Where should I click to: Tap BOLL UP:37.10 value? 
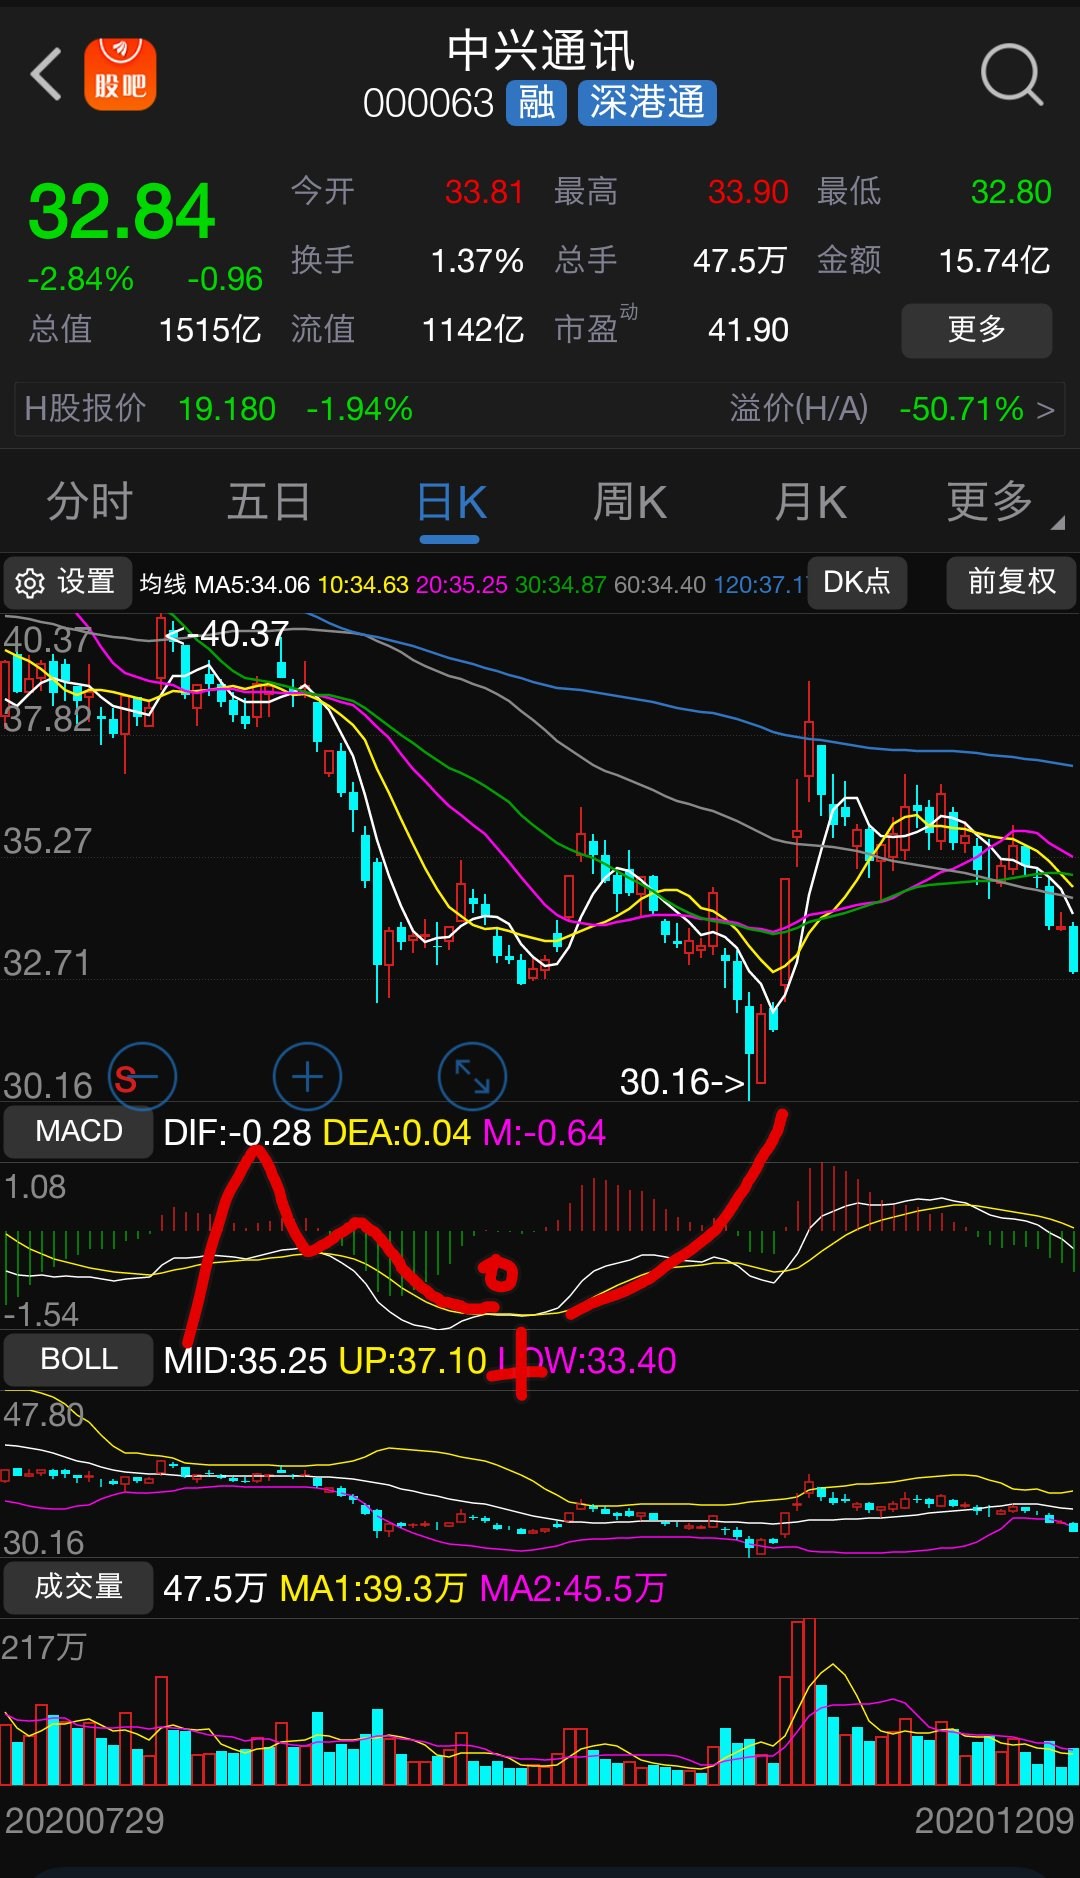413,1361
